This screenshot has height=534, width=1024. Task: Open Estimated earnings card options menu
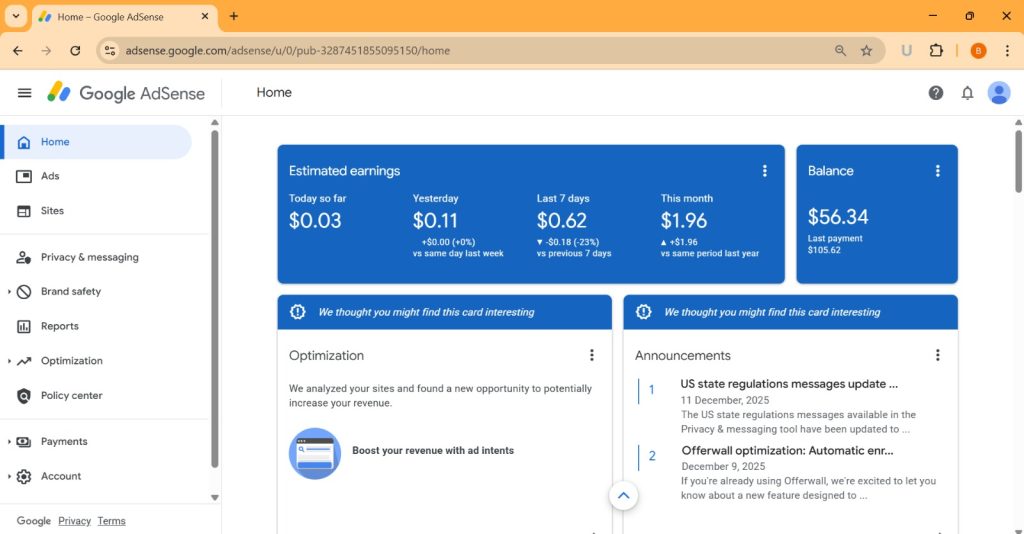pyautogui.click(x=764, y=171)
